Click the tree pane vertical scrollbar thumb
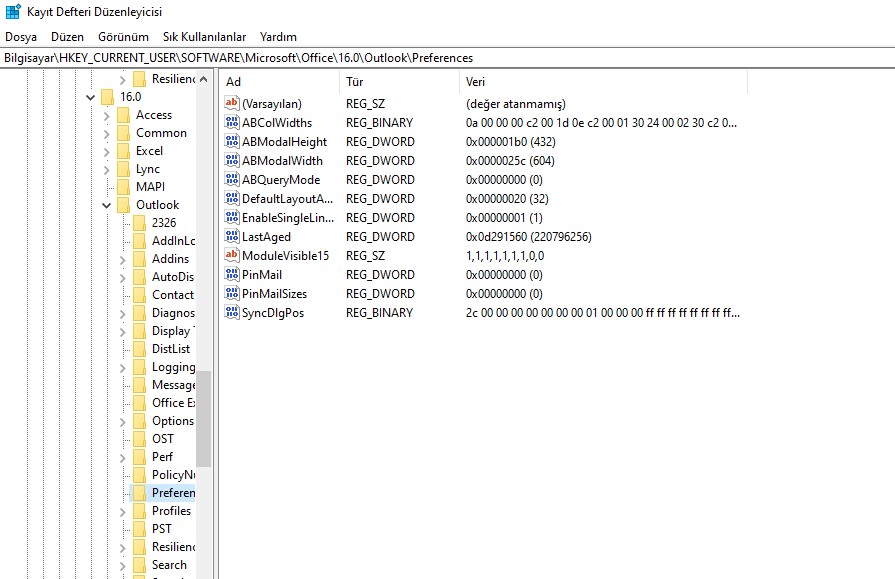 (x=203, y=418)
